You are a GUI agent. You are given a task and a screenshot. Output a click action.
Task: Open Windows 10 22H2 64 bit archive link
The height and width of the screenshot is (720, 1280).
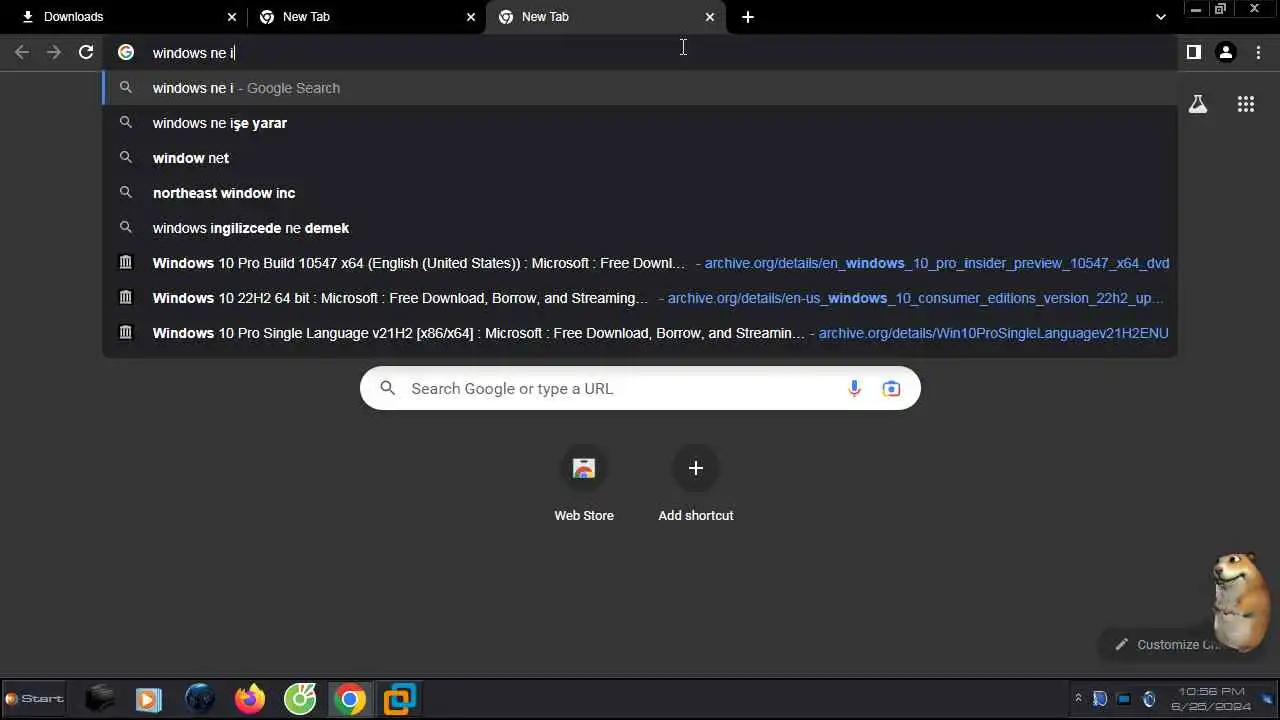point(640,298)
